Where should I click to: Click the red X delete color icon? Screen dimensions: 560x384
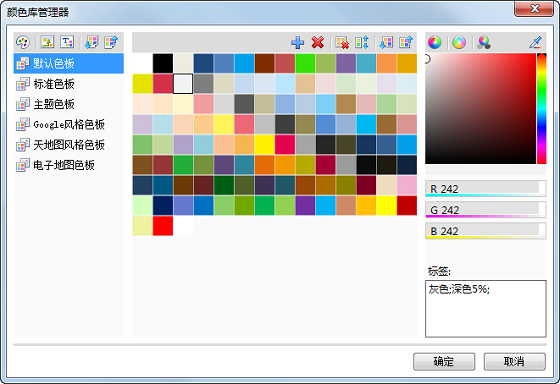pos(318,42)
